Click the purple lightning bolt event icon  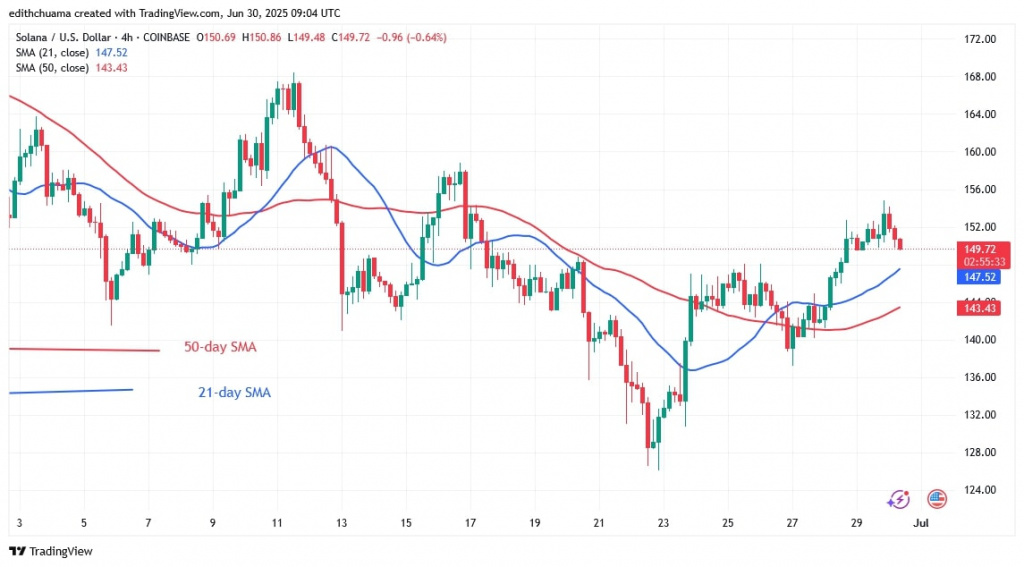[898, 498]
